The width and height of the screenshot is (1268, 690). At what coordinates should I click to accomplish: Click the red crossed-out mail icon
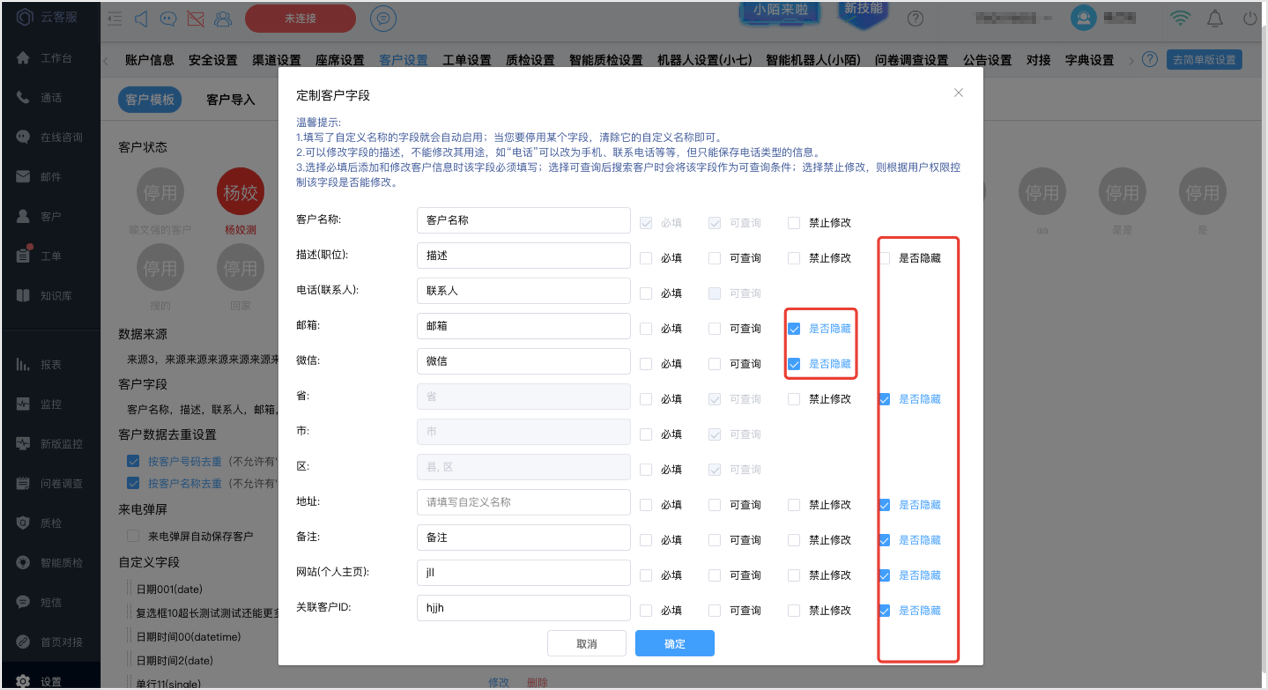[196, 19]
